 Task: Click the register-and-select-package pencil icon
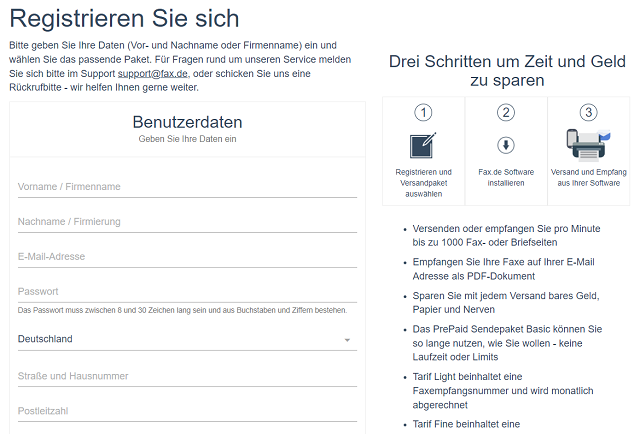point(423,145)
